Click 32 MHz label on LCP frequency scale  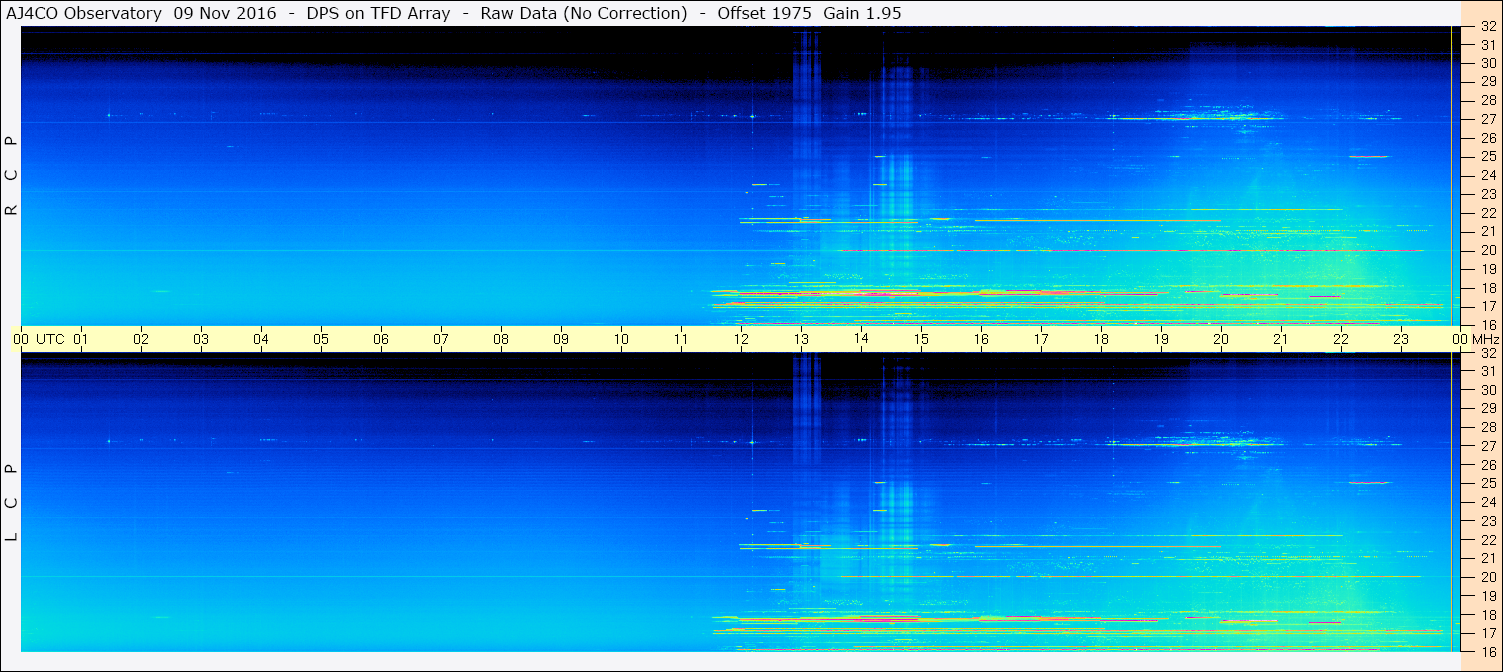(1488, 353)
